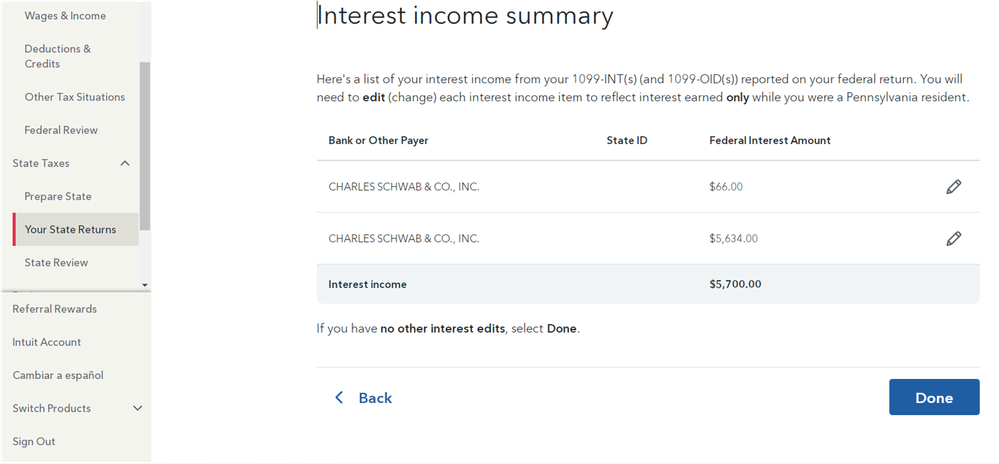Sign Out of the account
999x464 pixels.
click(34, 441)
